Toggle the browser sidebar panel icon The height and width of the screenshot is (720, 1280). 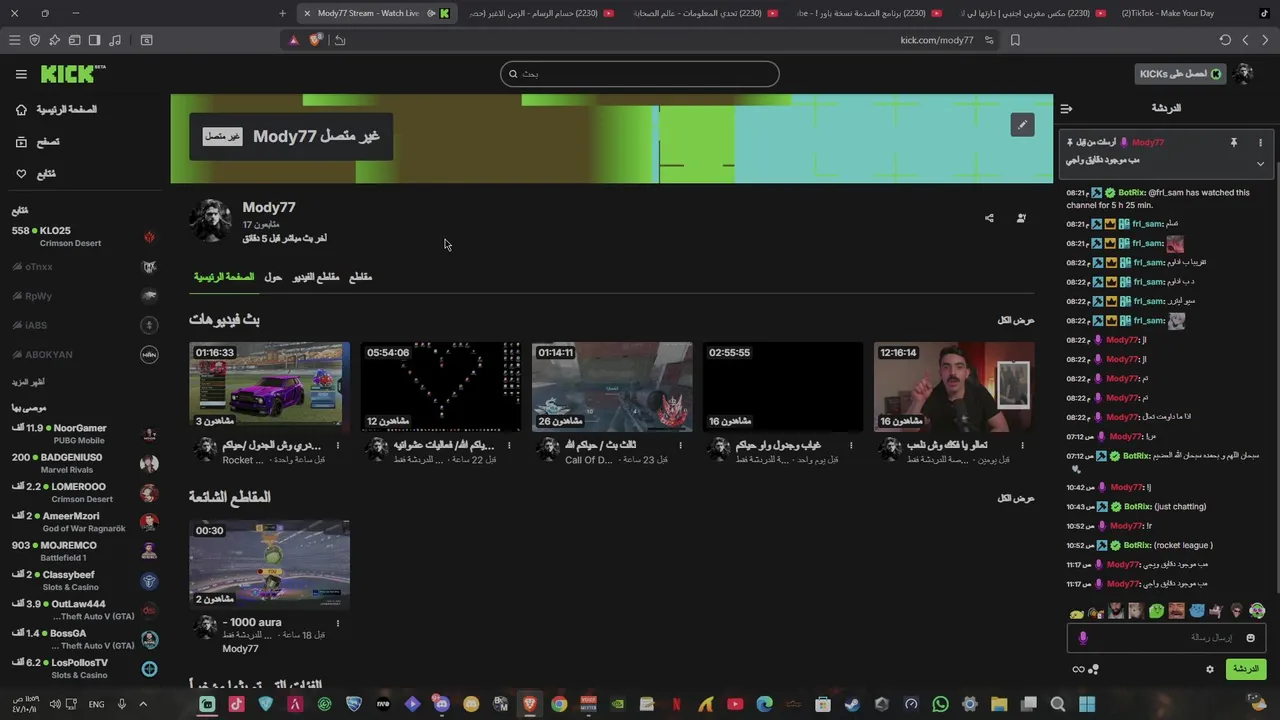94,40
